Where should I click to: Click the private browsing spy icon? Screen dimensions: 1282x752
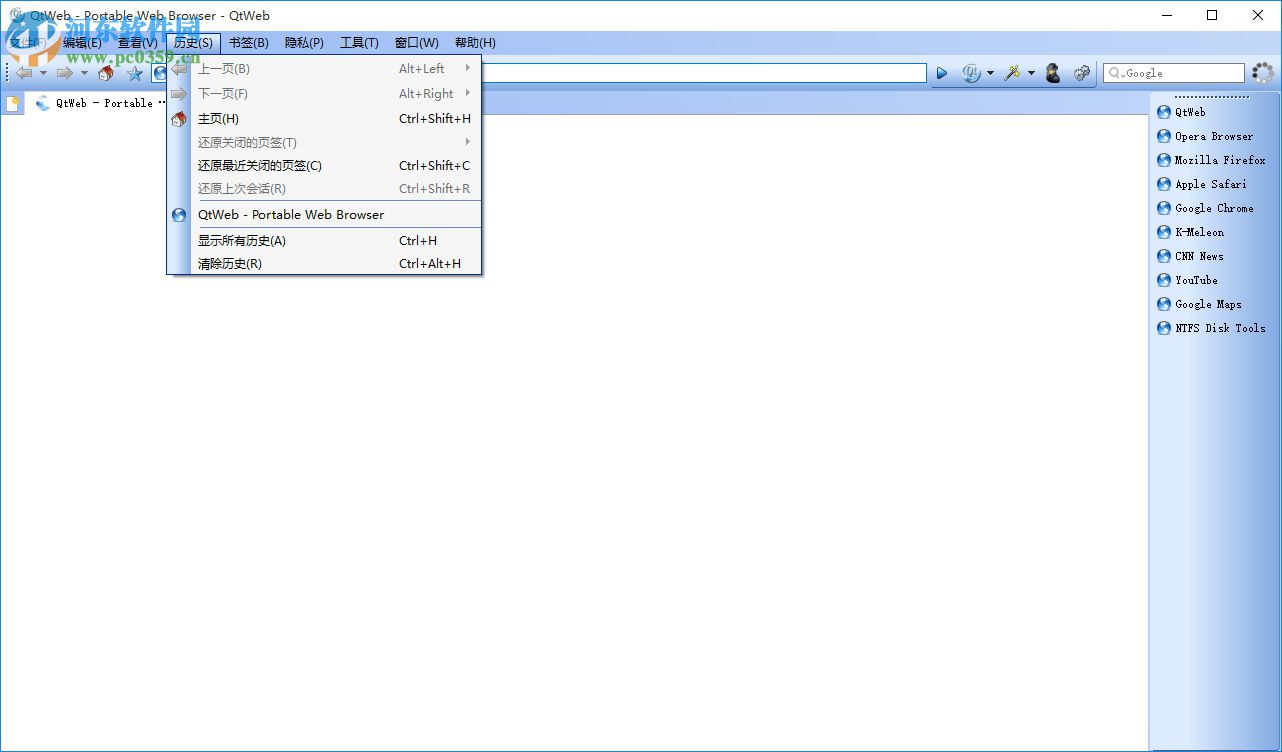1053,73
